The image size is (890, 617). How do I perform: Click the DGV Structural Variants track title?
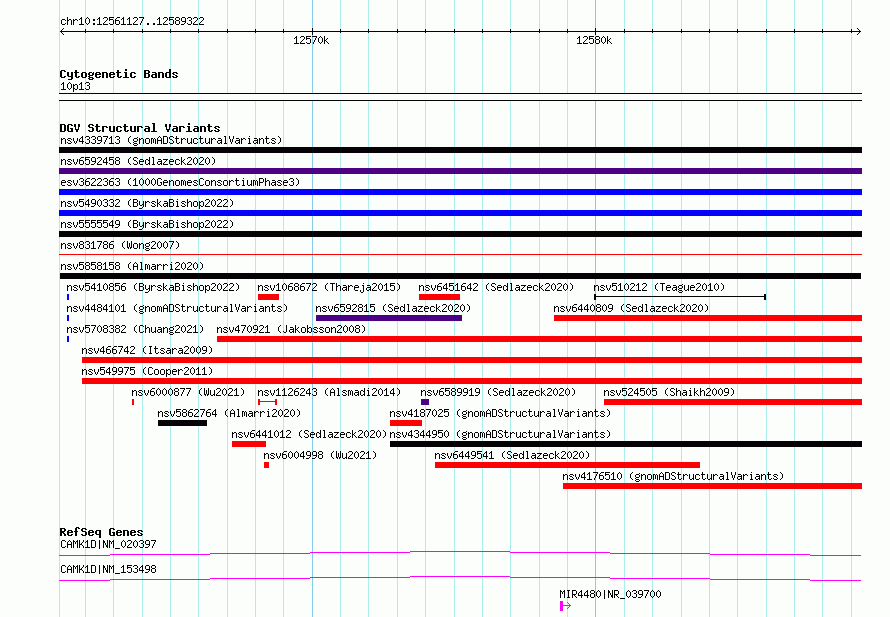[140, 128]
